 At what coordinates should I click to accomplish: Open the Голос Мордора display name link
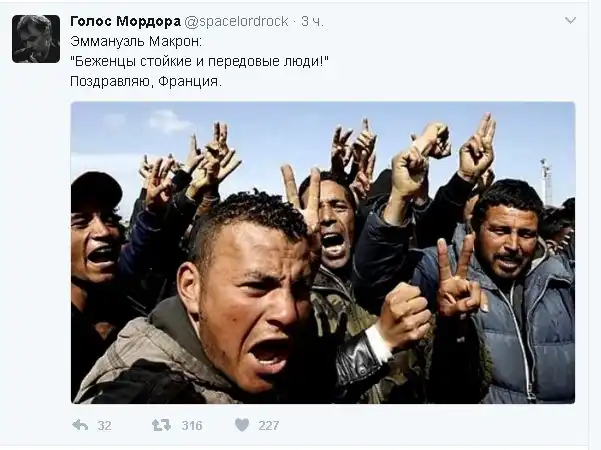(x=125, y=21)
